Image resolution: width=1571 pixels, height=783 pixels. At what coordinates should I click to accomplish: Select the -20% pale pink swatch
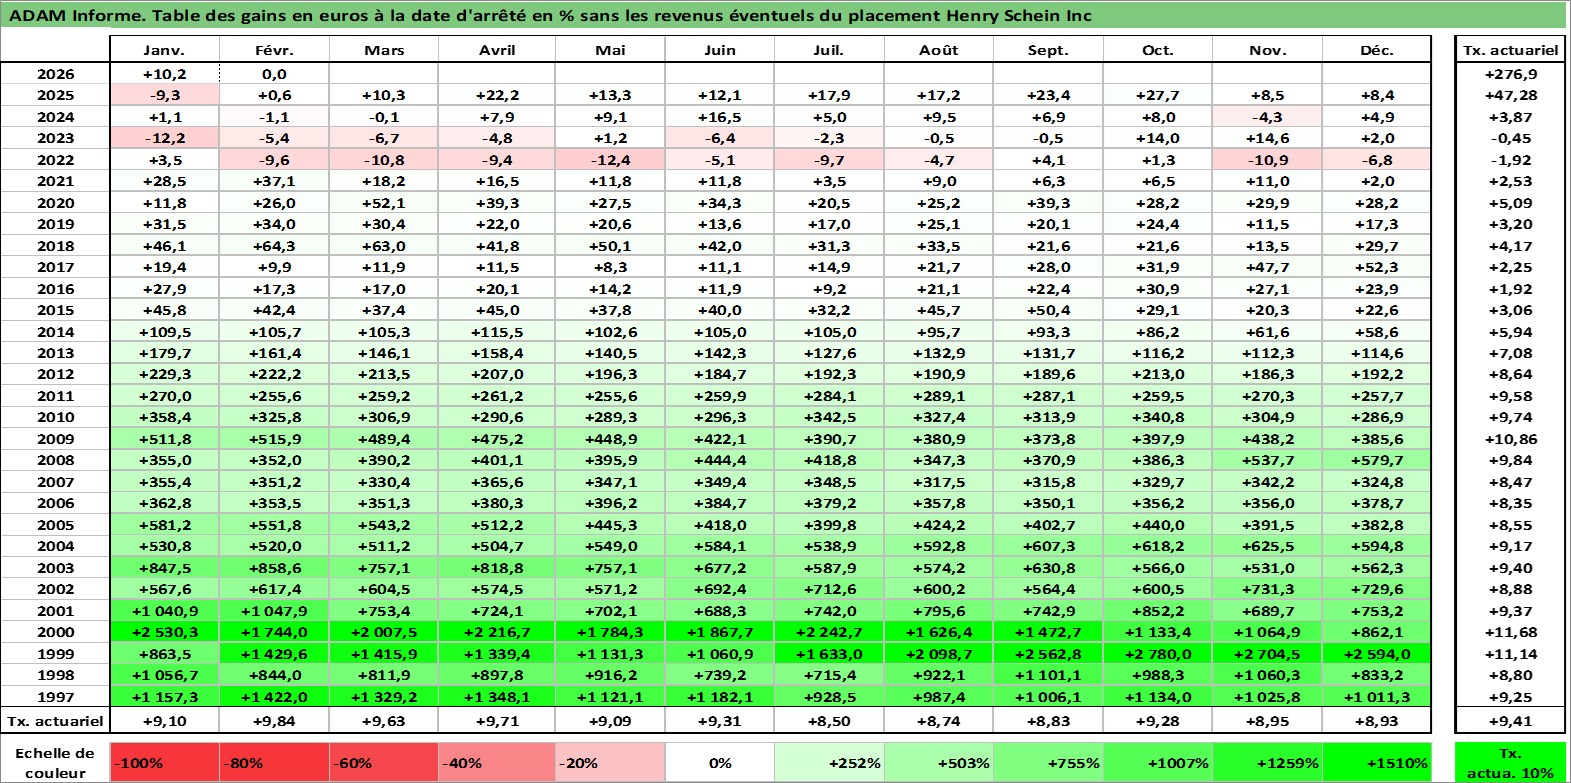click(610, 762)
